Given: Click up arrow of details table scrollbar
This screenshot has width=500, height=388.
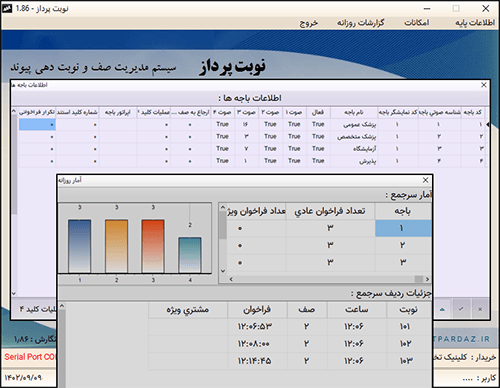Looking at the screenshot, I should tap(62, 306).
